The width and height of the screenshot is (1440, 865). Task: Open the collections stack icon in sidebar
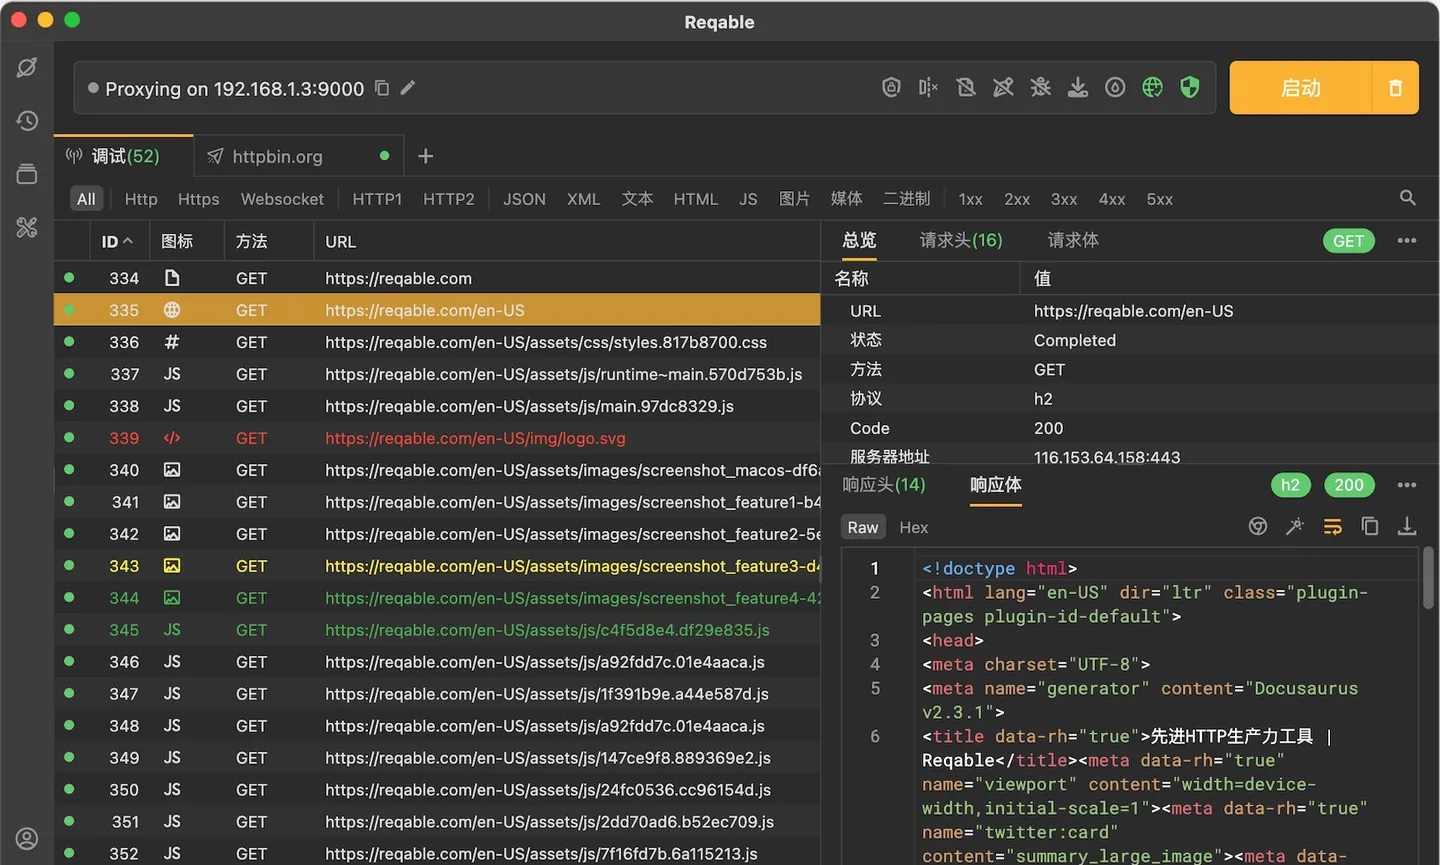click(27, 174)
